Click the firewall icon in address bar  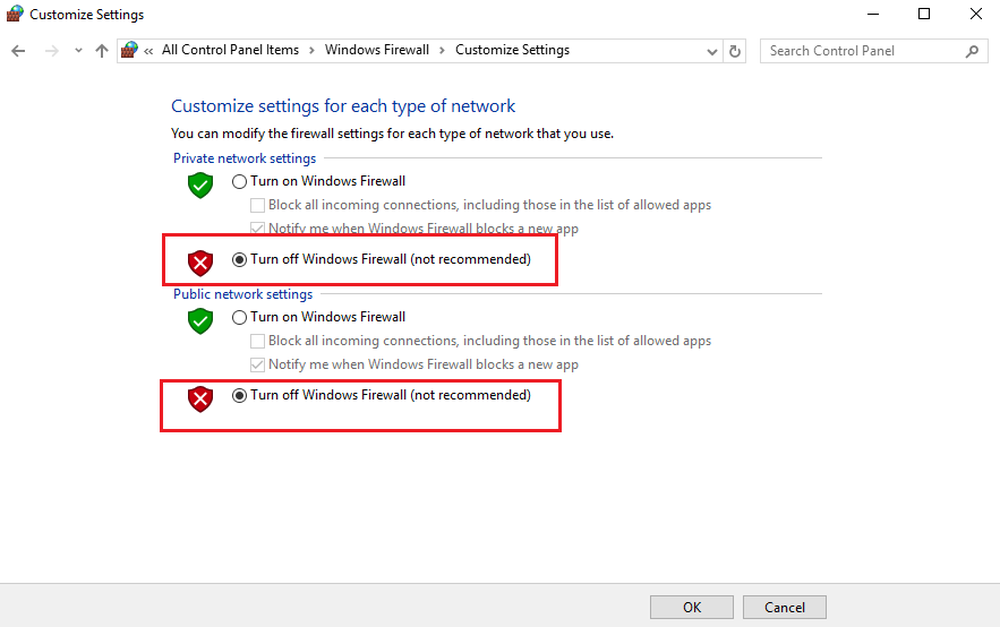[129, 51]
